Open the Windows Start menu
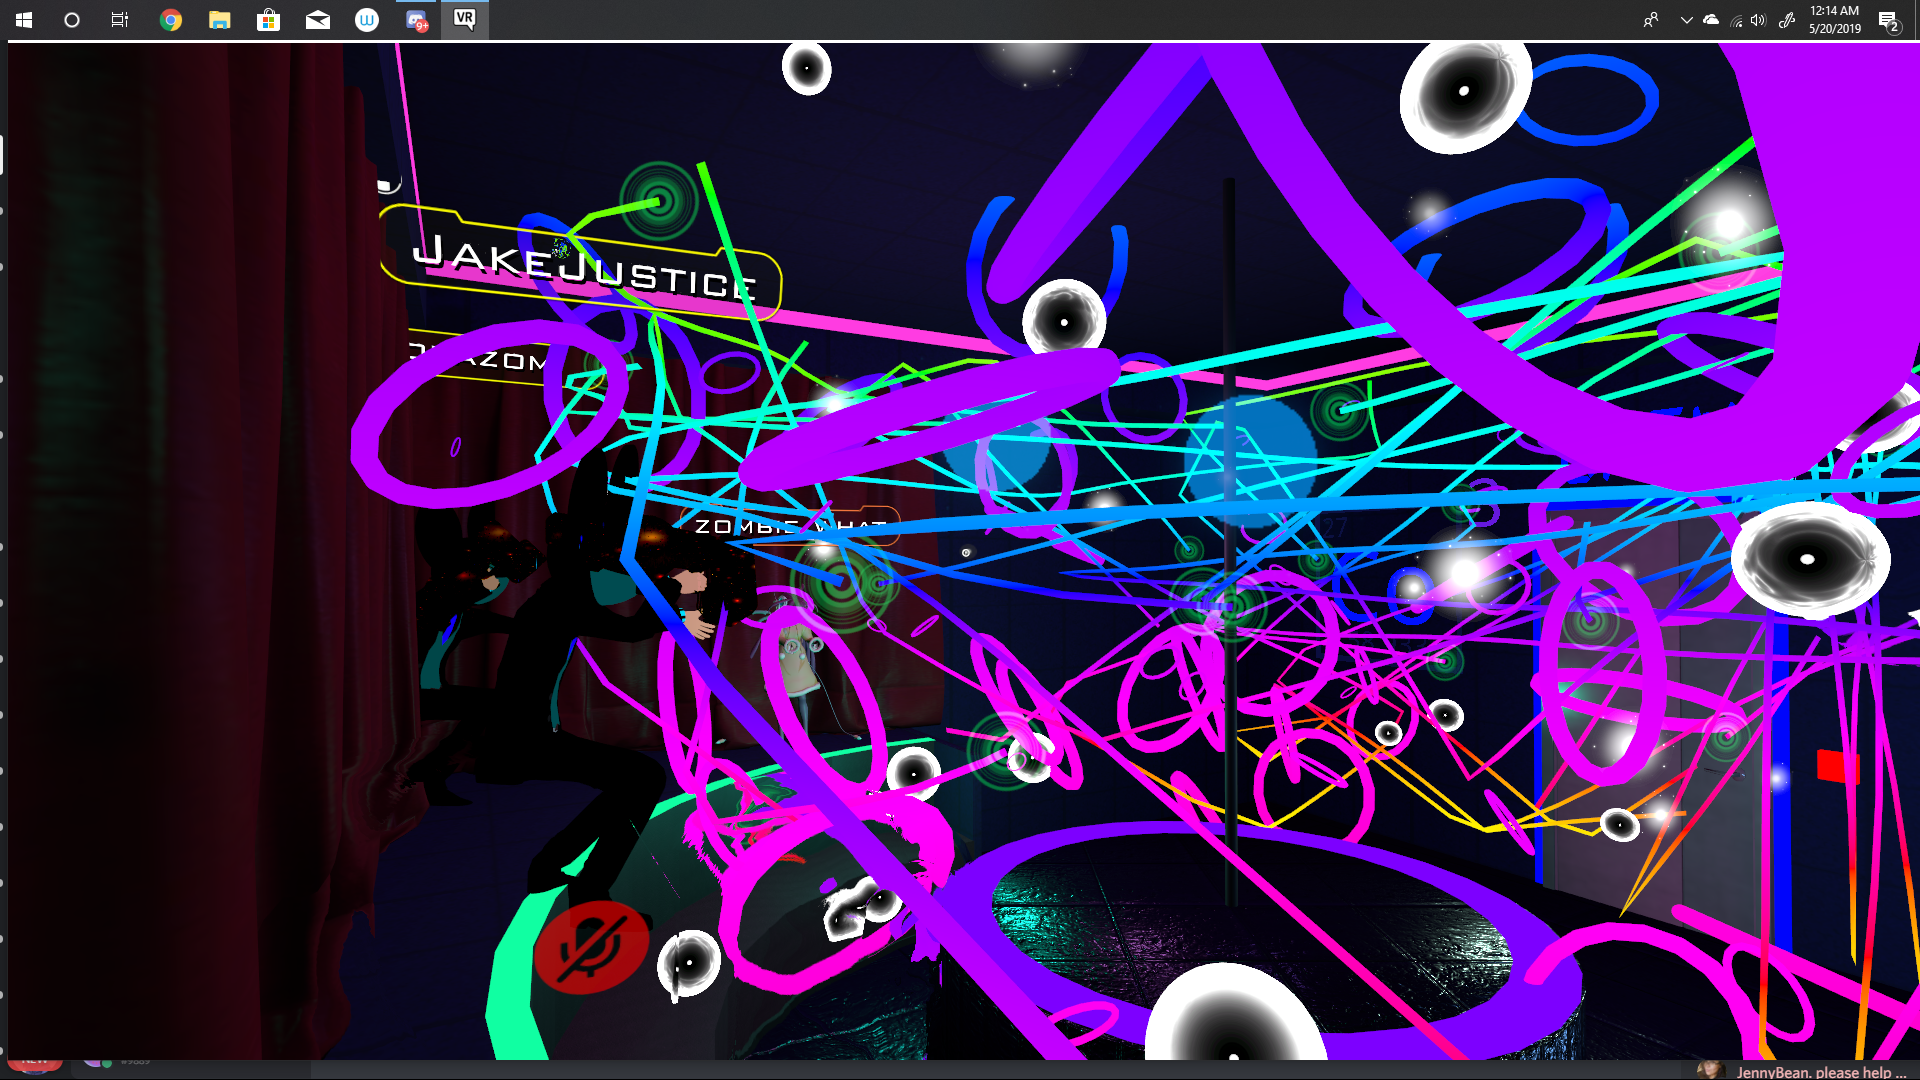Viewport: 1920px width, 1080px height. pos(24,20)
